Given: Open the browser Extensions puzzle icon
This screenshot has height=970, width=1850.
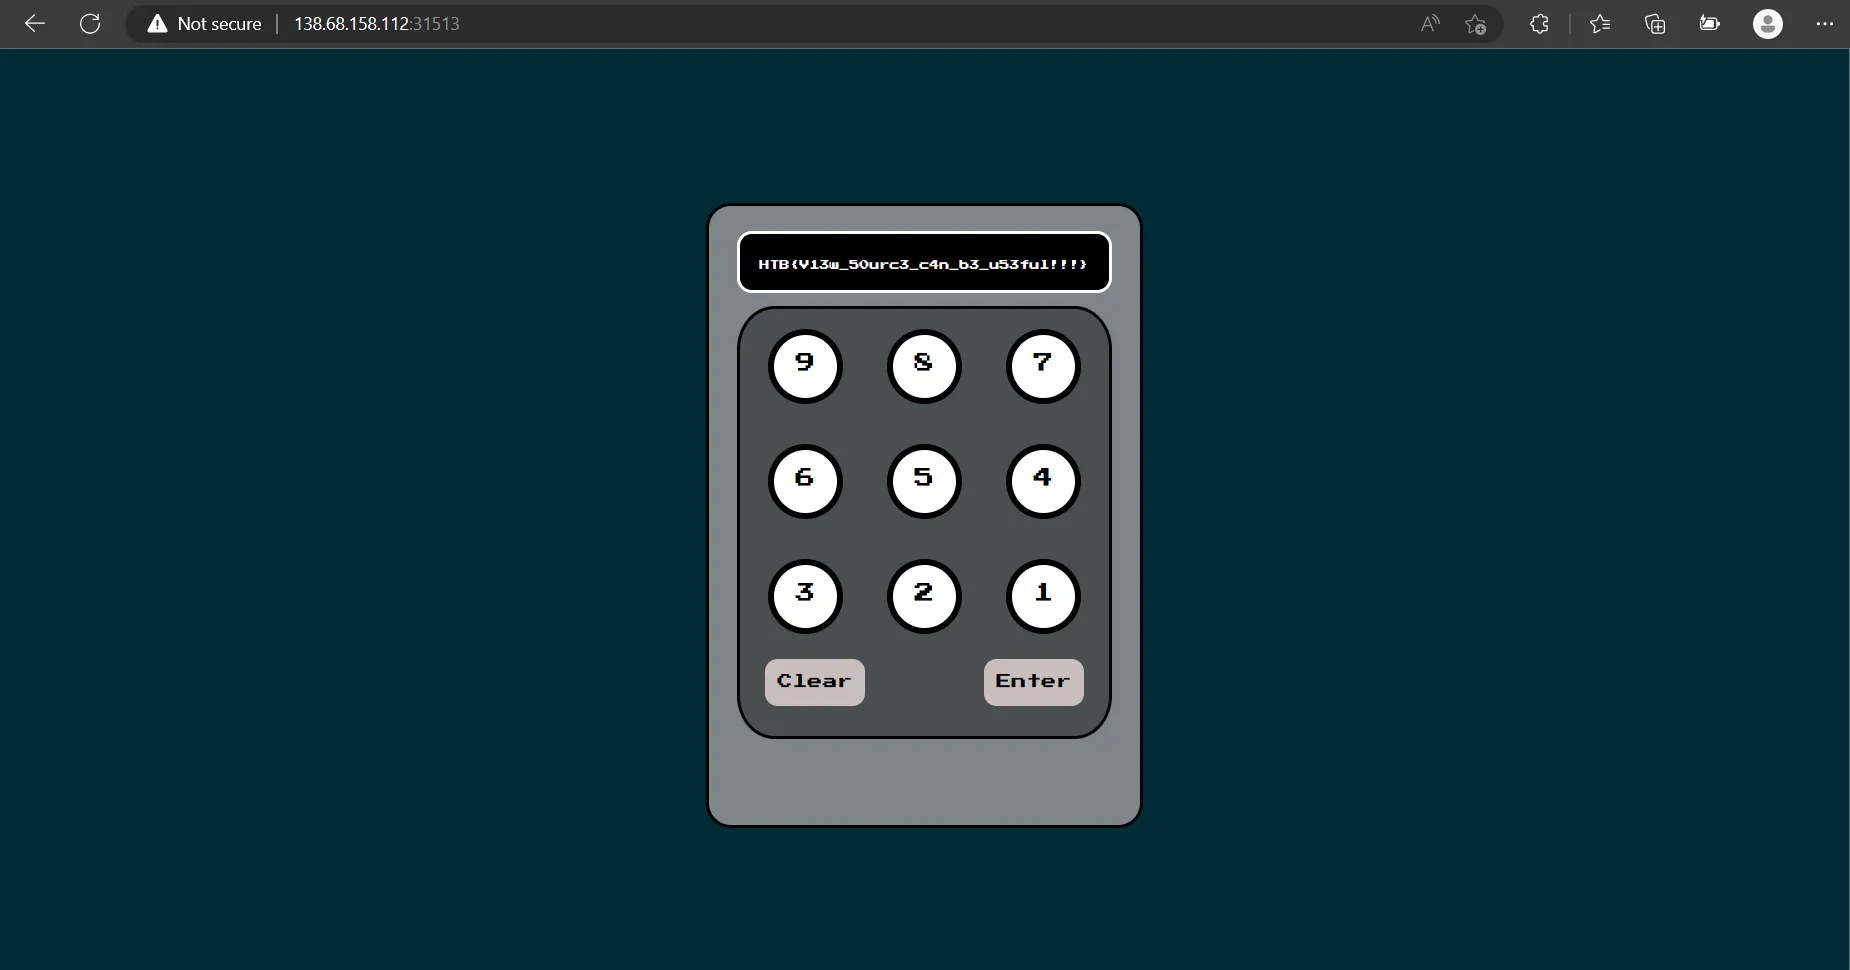Looking at the screenshot, I should [x=1539, y=24].
